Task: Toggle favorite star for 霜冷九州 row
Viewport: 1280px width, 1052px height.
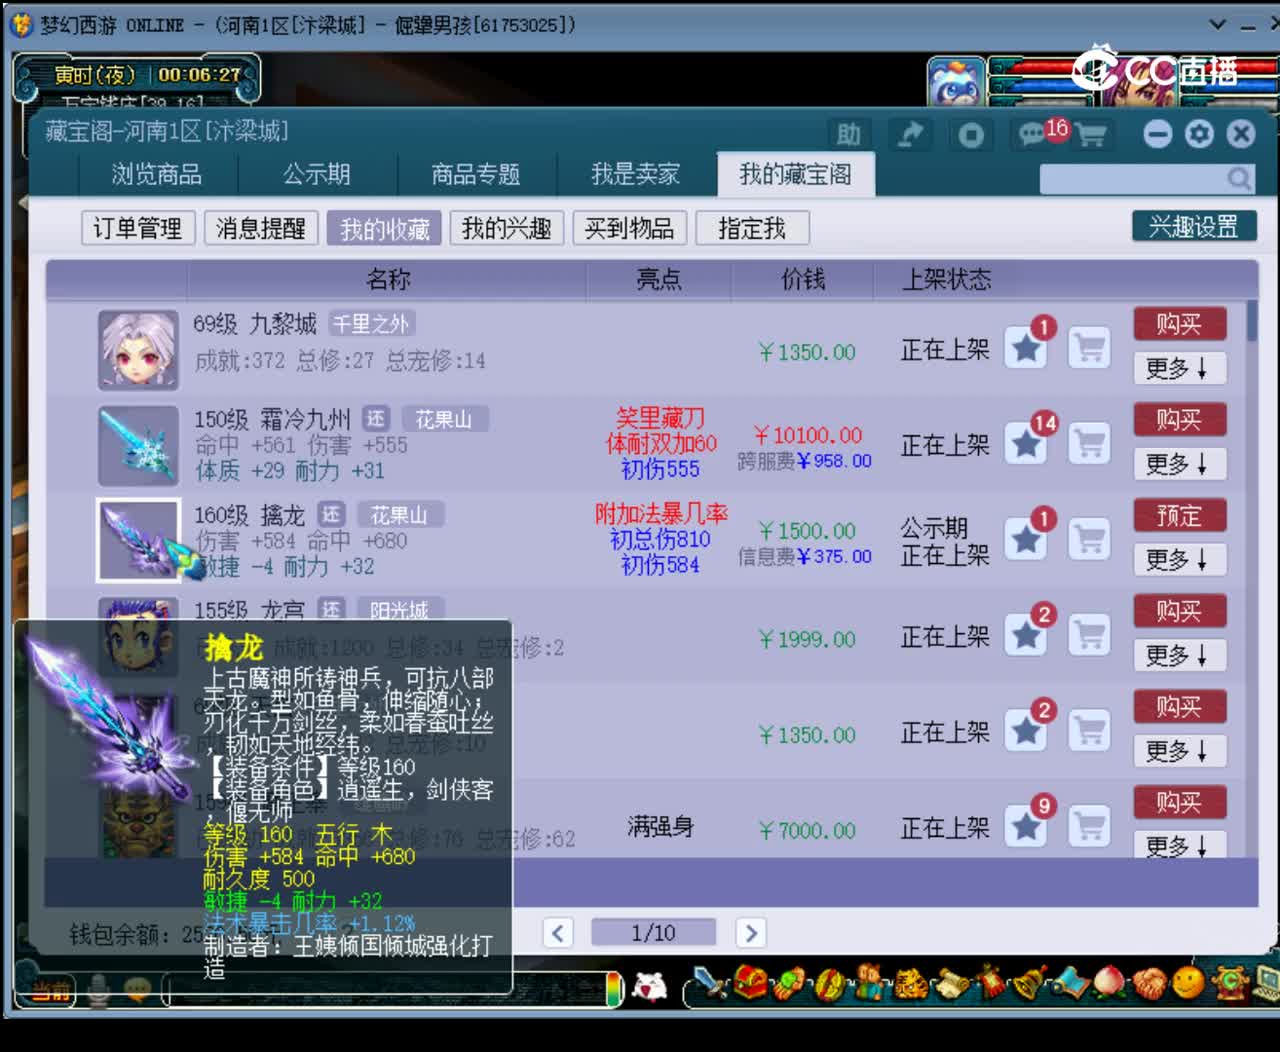Action: pyautogui.click(x=1026, y=443)
